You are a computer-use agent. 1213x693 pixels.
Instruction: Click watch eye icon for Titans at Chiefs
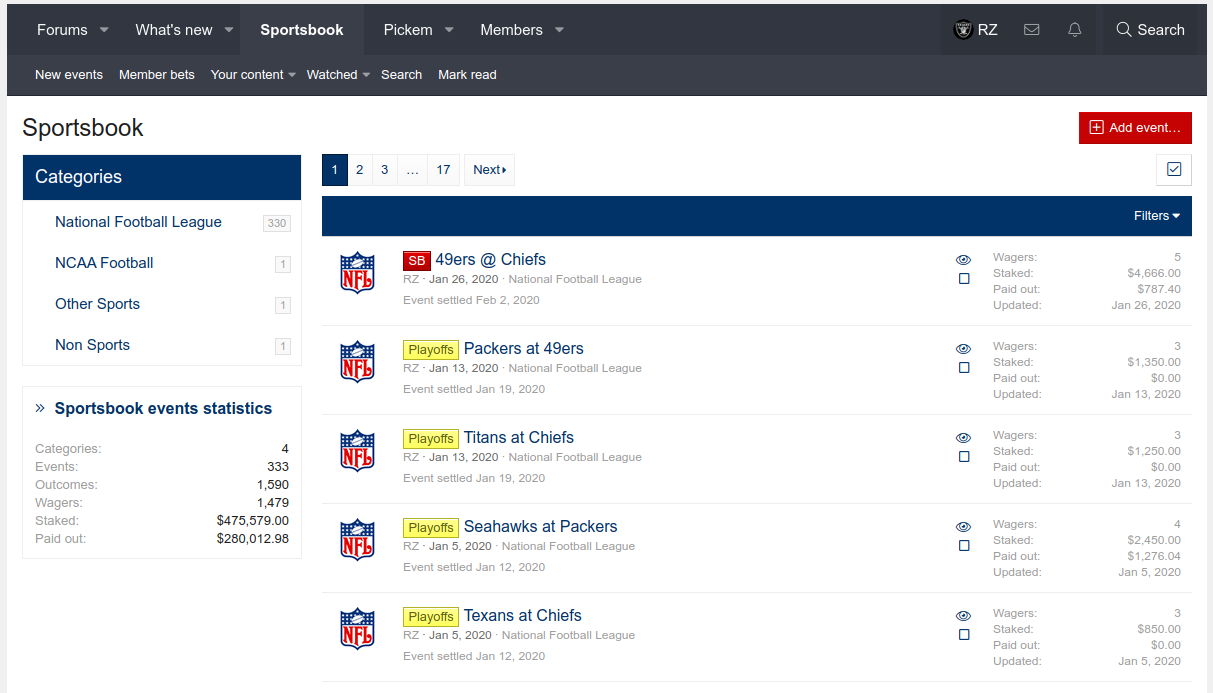pos(963,438)
